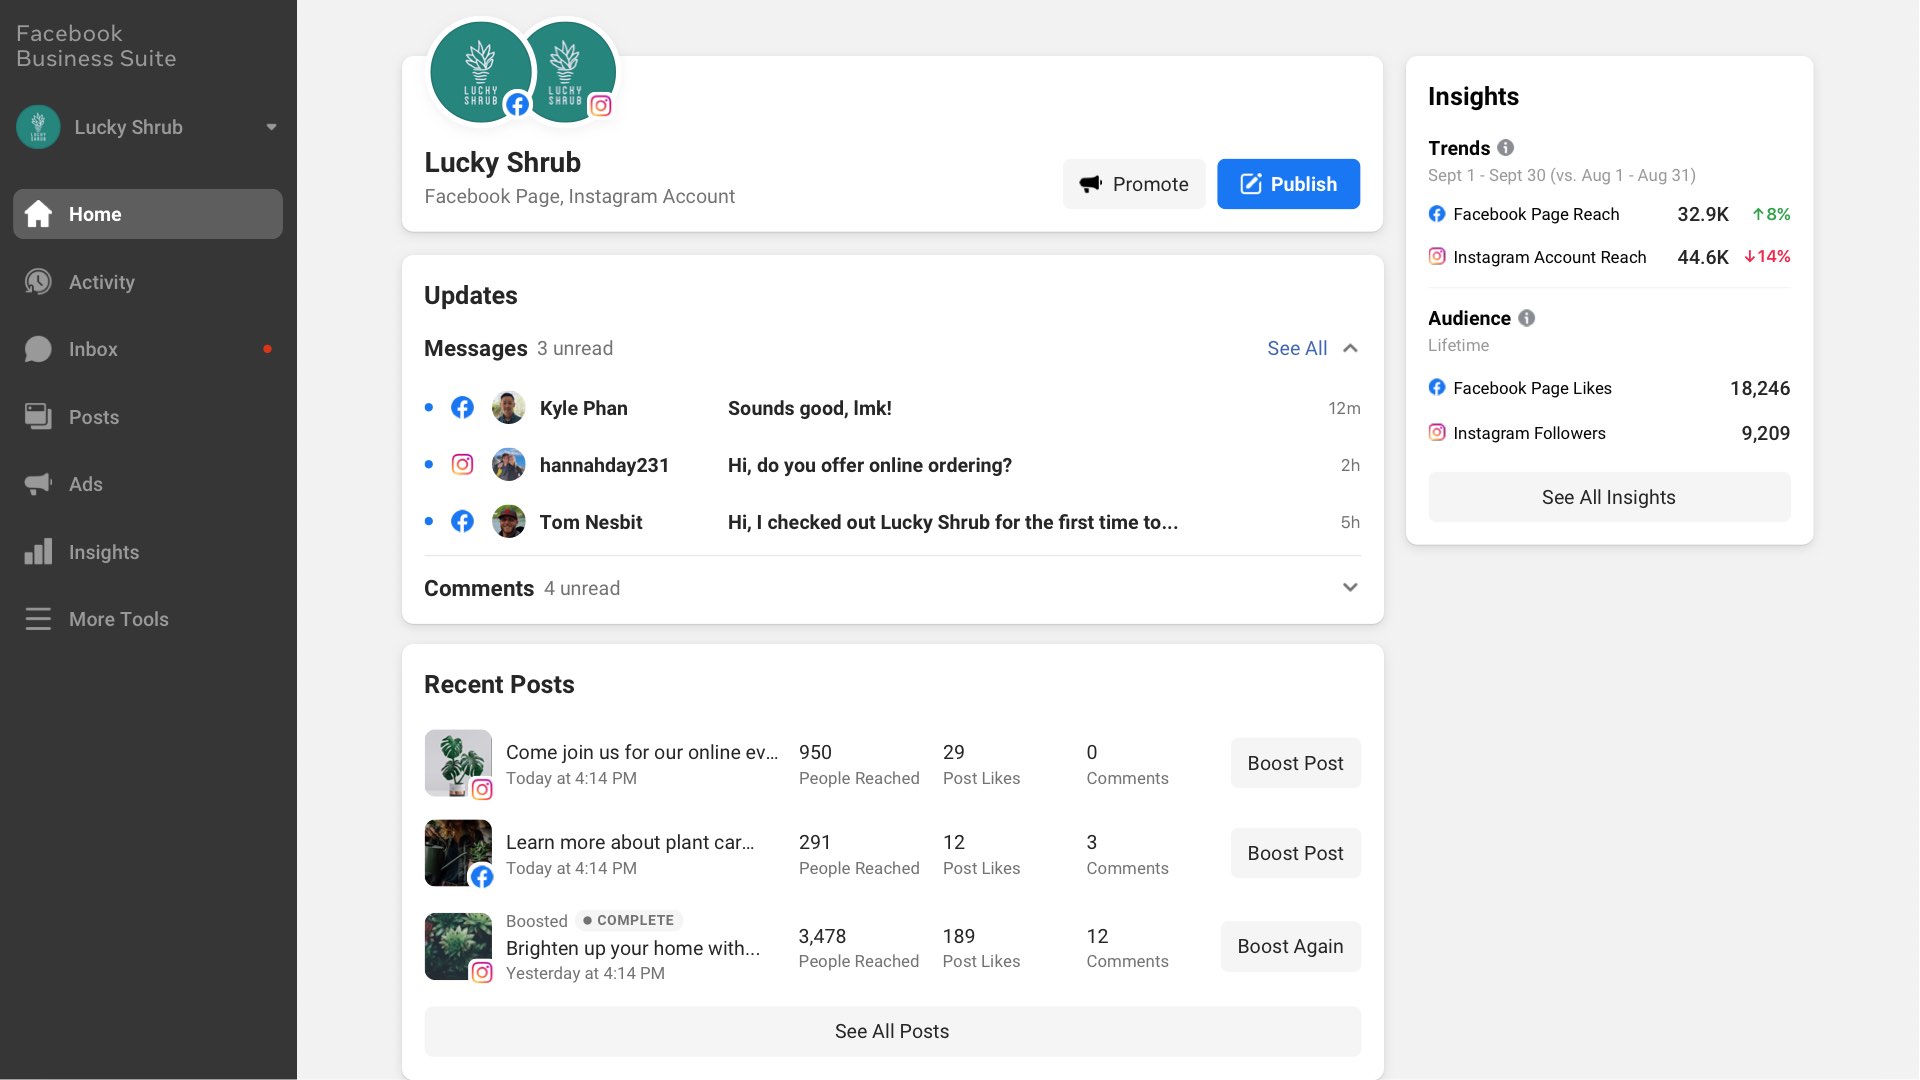The height and width of the screenshot is (1080, 1920).
Task: Collapse the Messages section chevron
Action: click(1350, 348)
